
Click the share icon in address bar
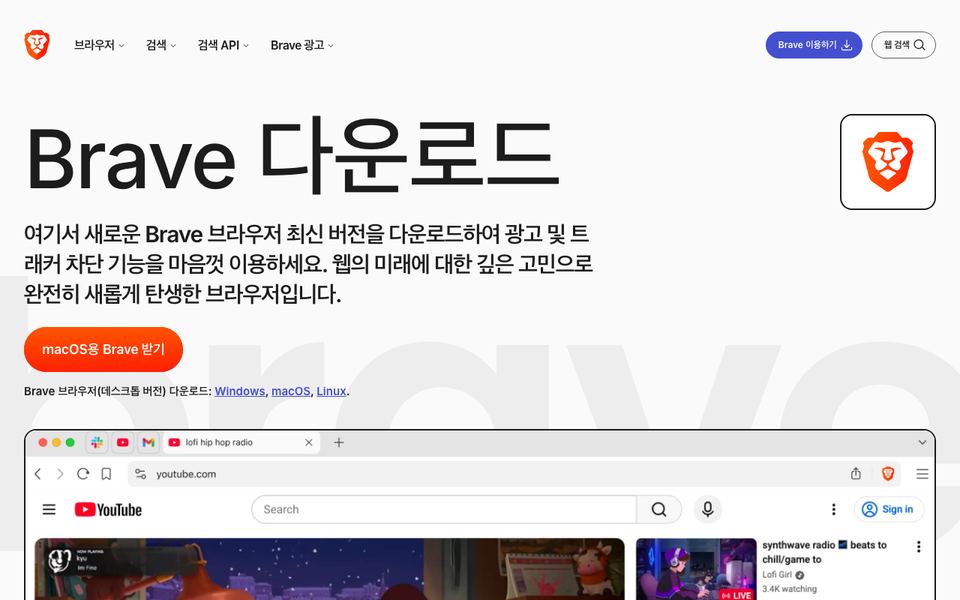coord(856,473)
